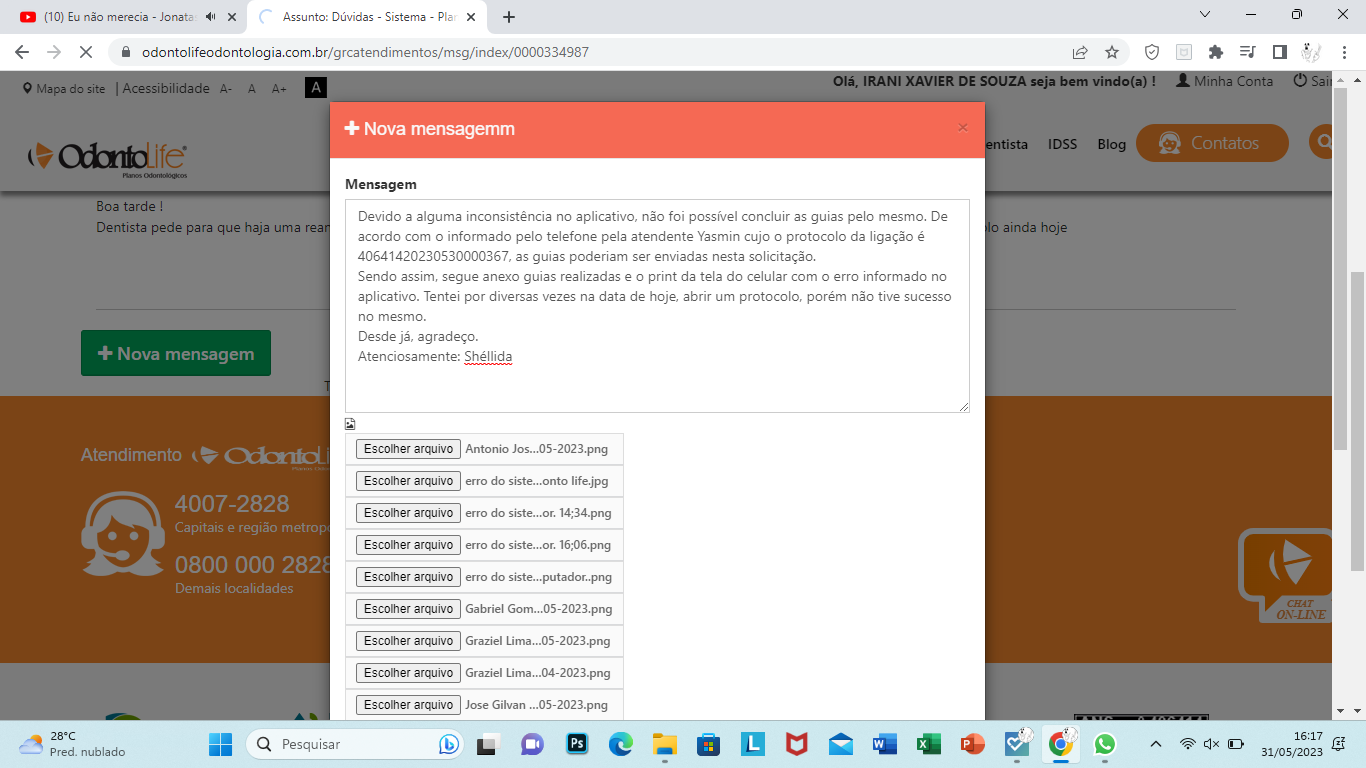Screen dimensions: 1366x768
Task: Decrease font size with A- control
Action: coord(226,88)
